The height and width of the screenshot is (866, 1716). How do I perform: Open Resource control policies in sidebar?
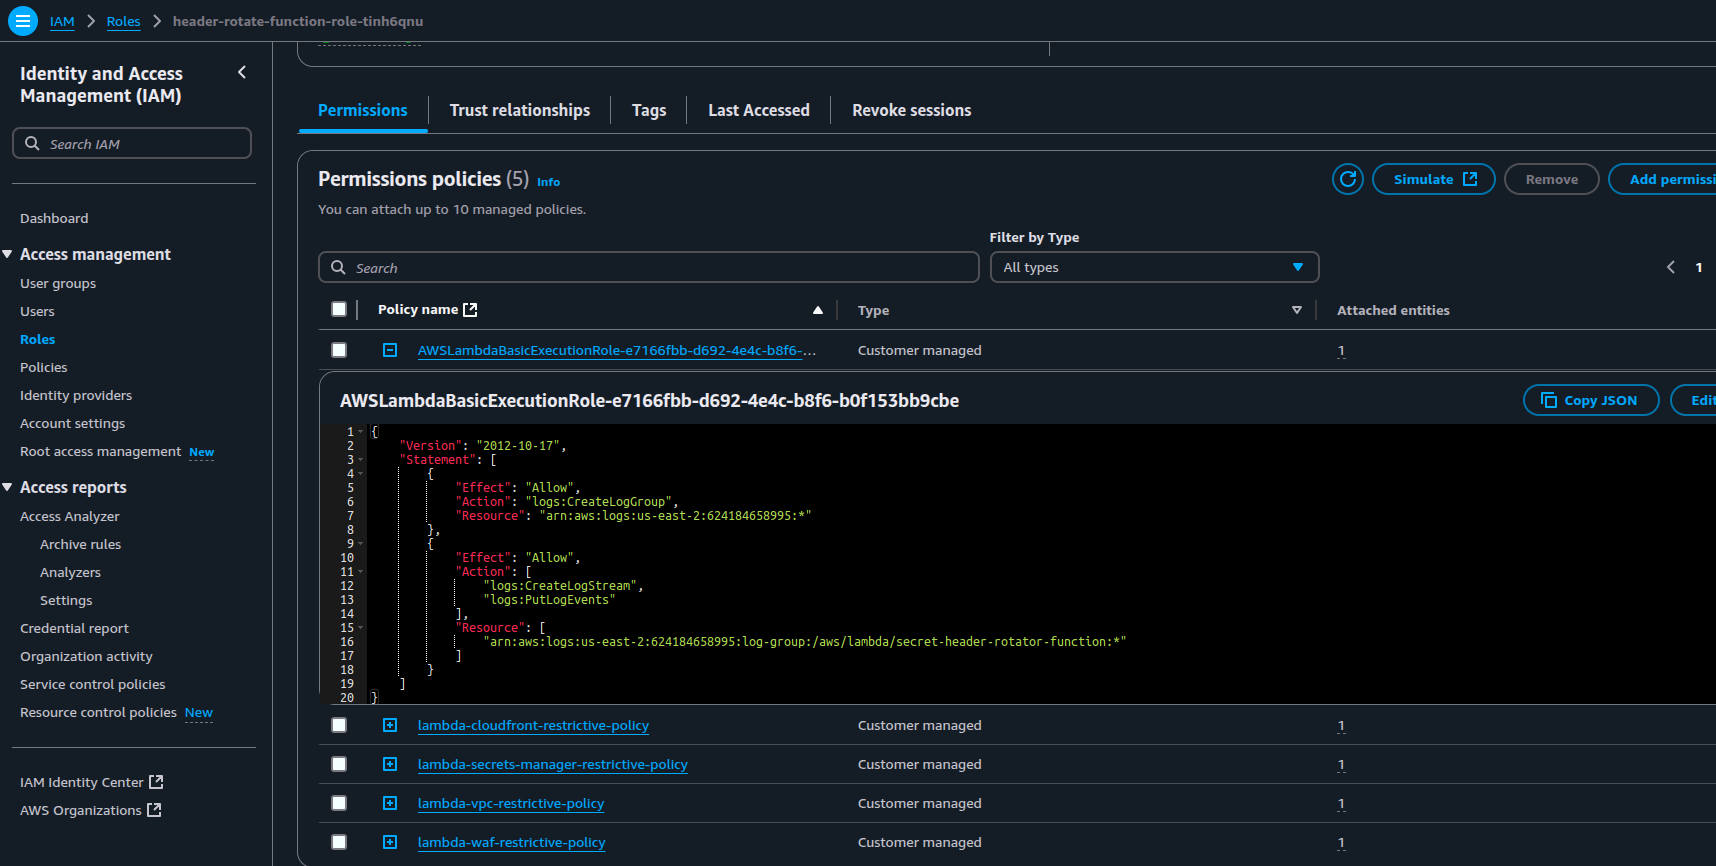(x=99, y=712)
